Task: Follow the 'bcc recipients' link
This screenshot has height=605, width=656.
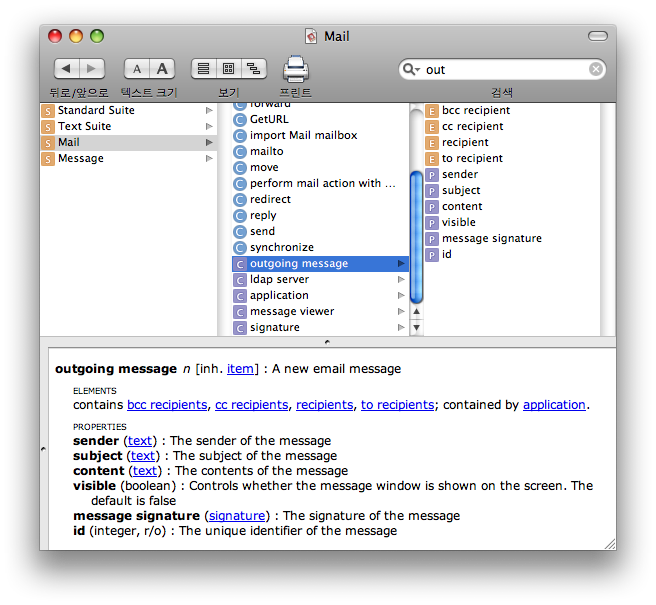Action: click(167, 405)
